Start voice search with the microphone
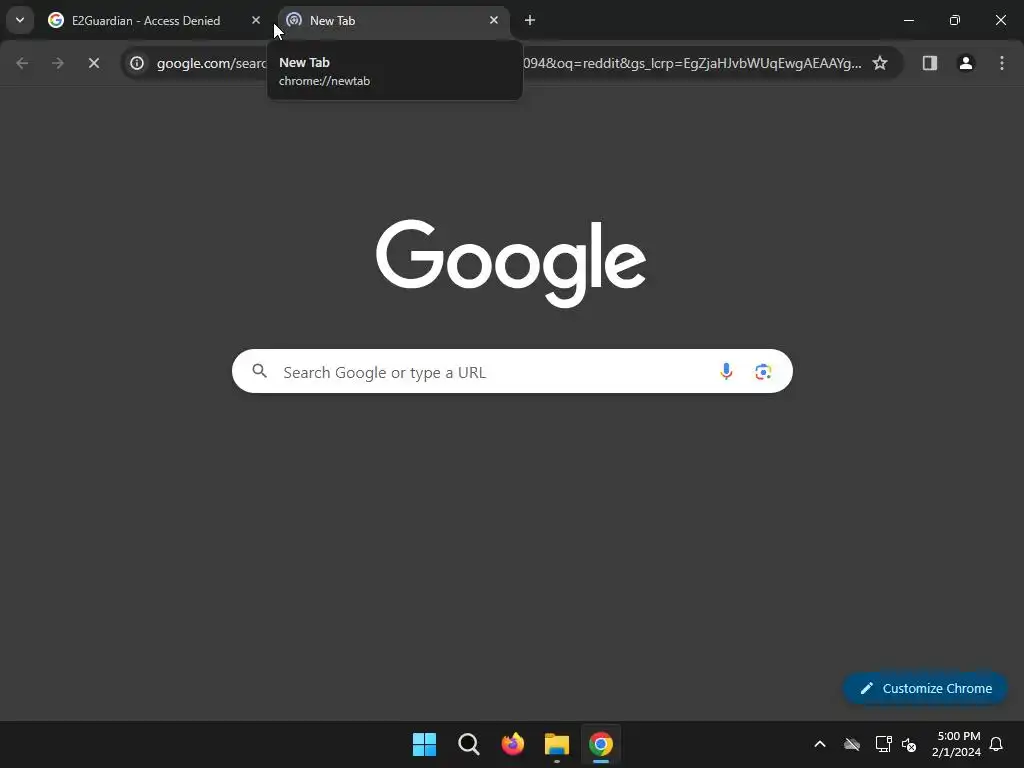Viewport: 1024px width, 768px height. click(726, 372)
